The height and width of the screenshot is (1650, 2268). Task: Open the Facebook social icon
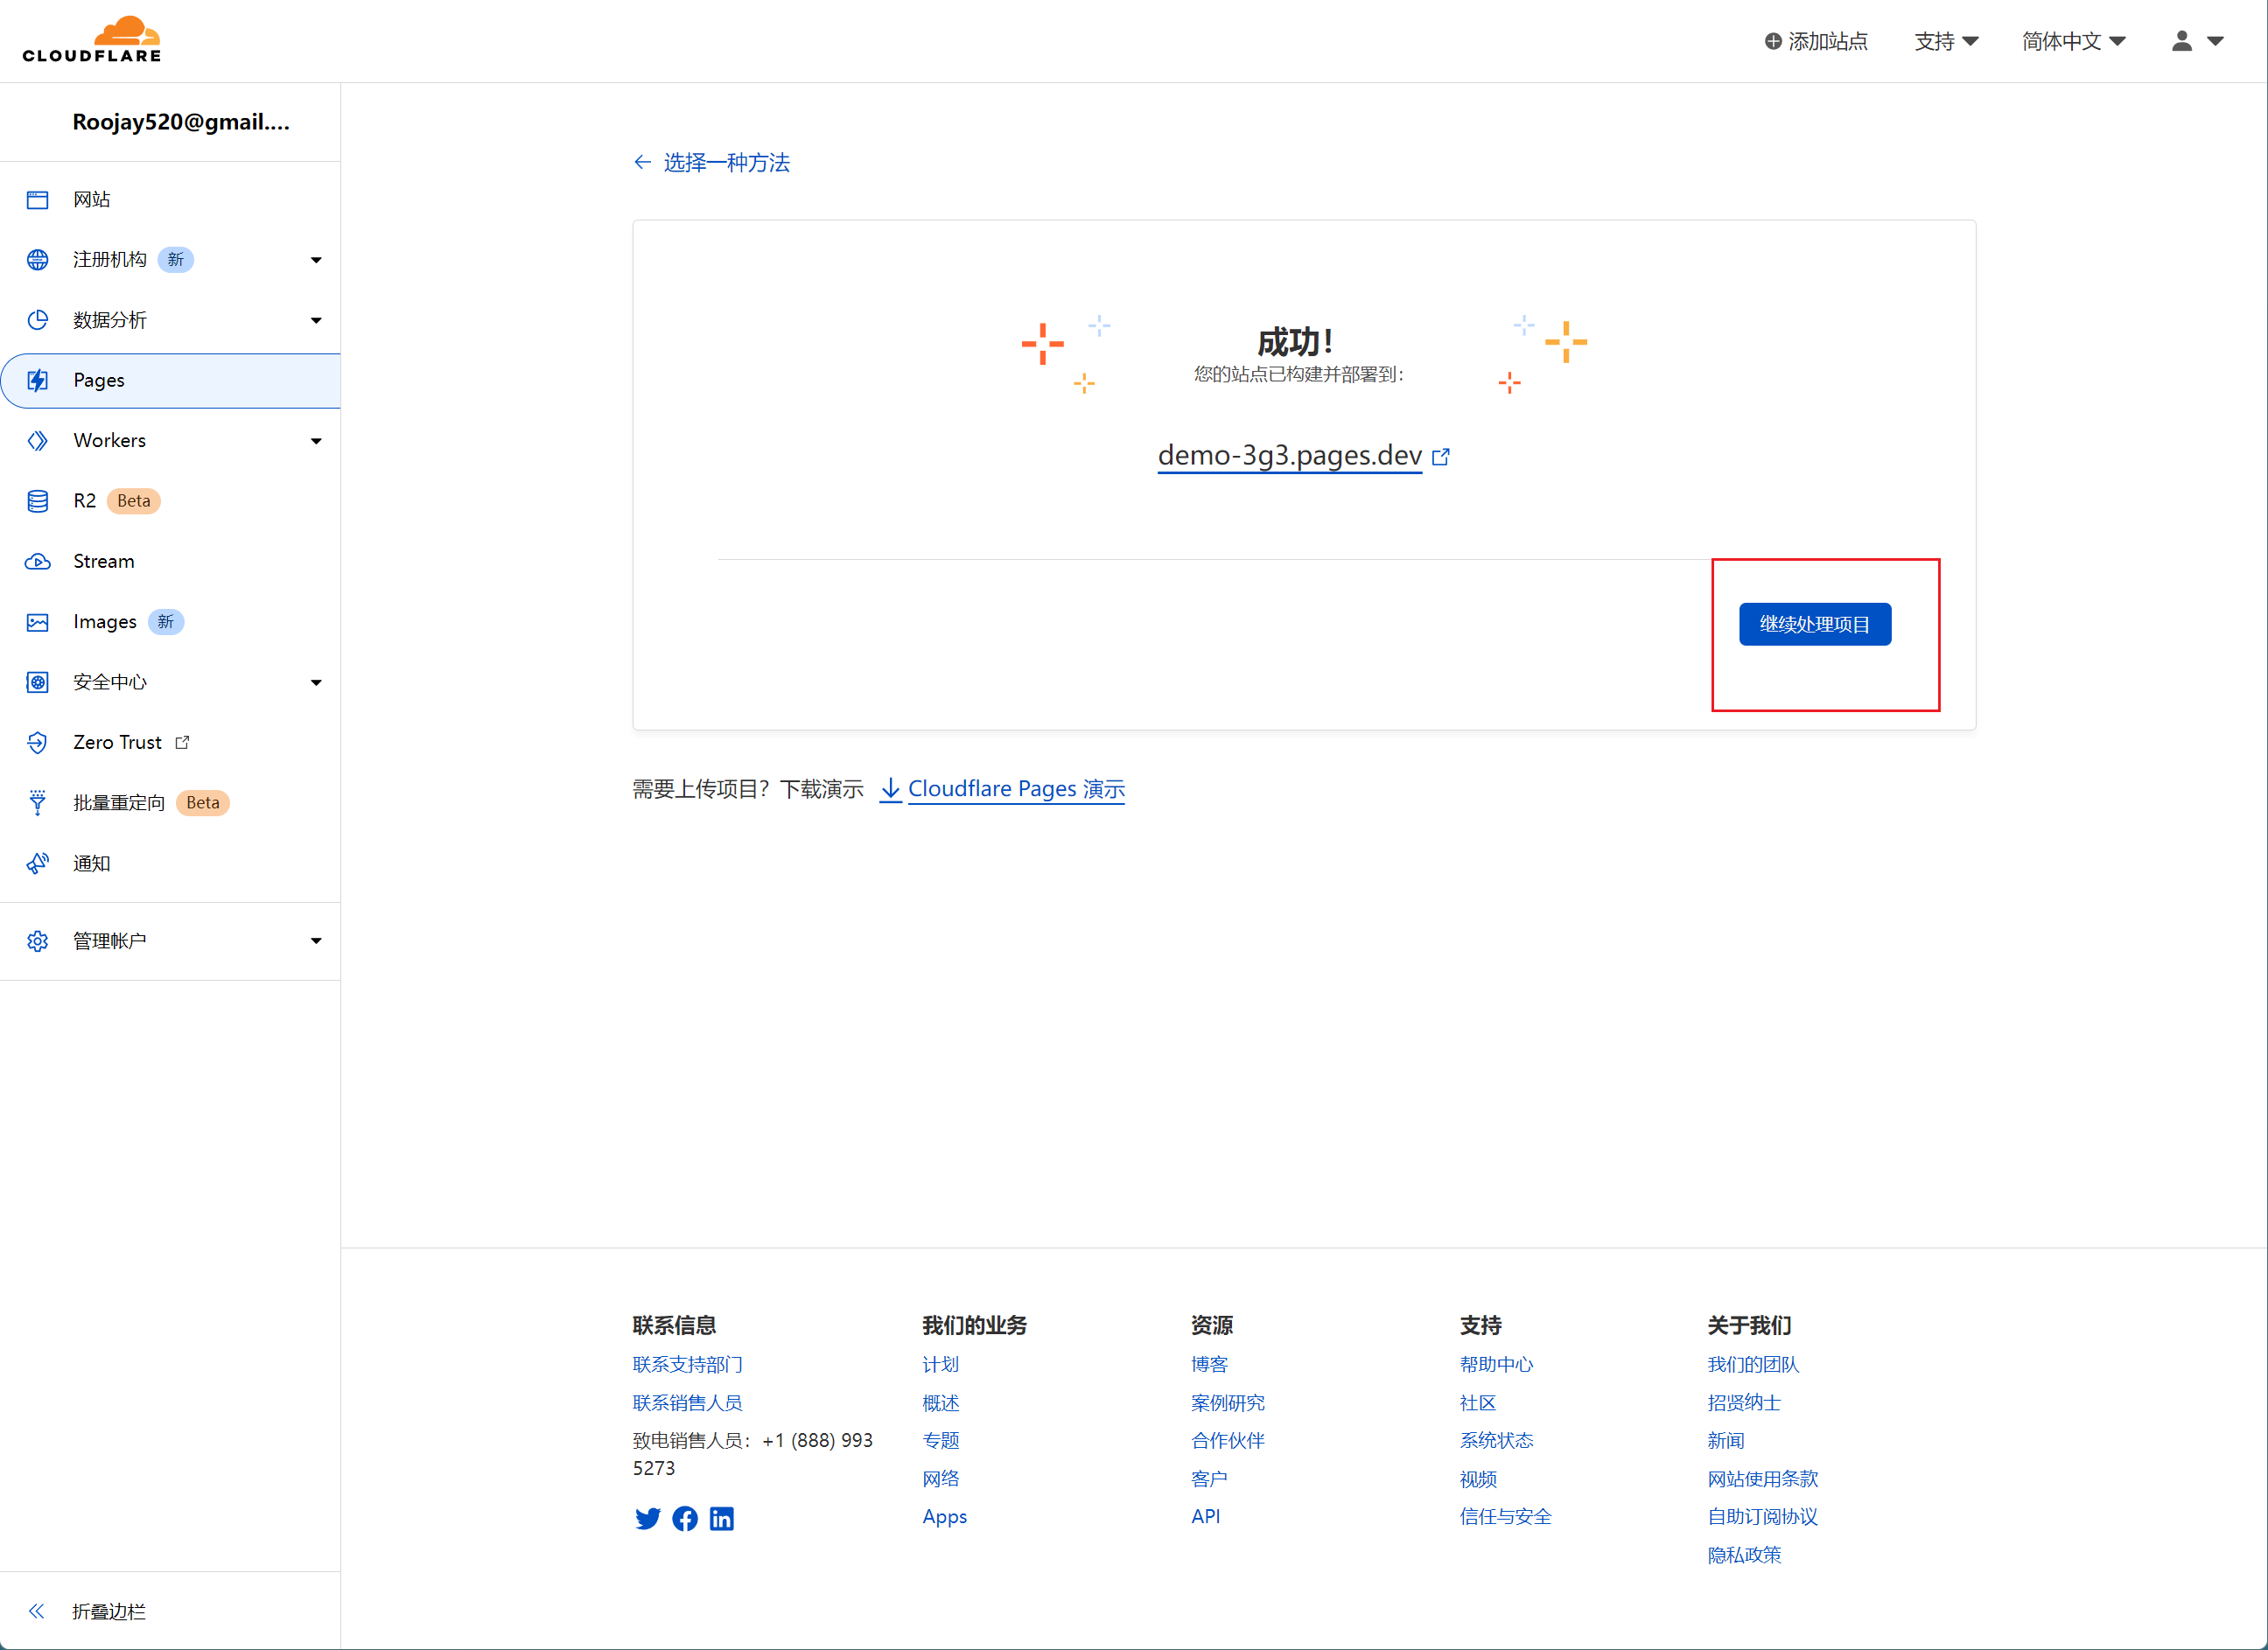(x=685, y=1518)
